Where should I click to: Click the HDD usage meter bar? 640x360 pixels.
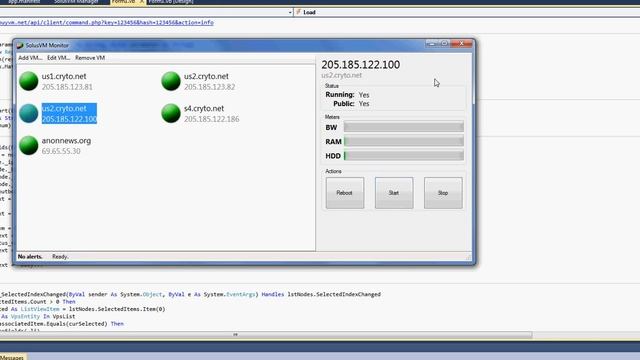tap(403, 156)
